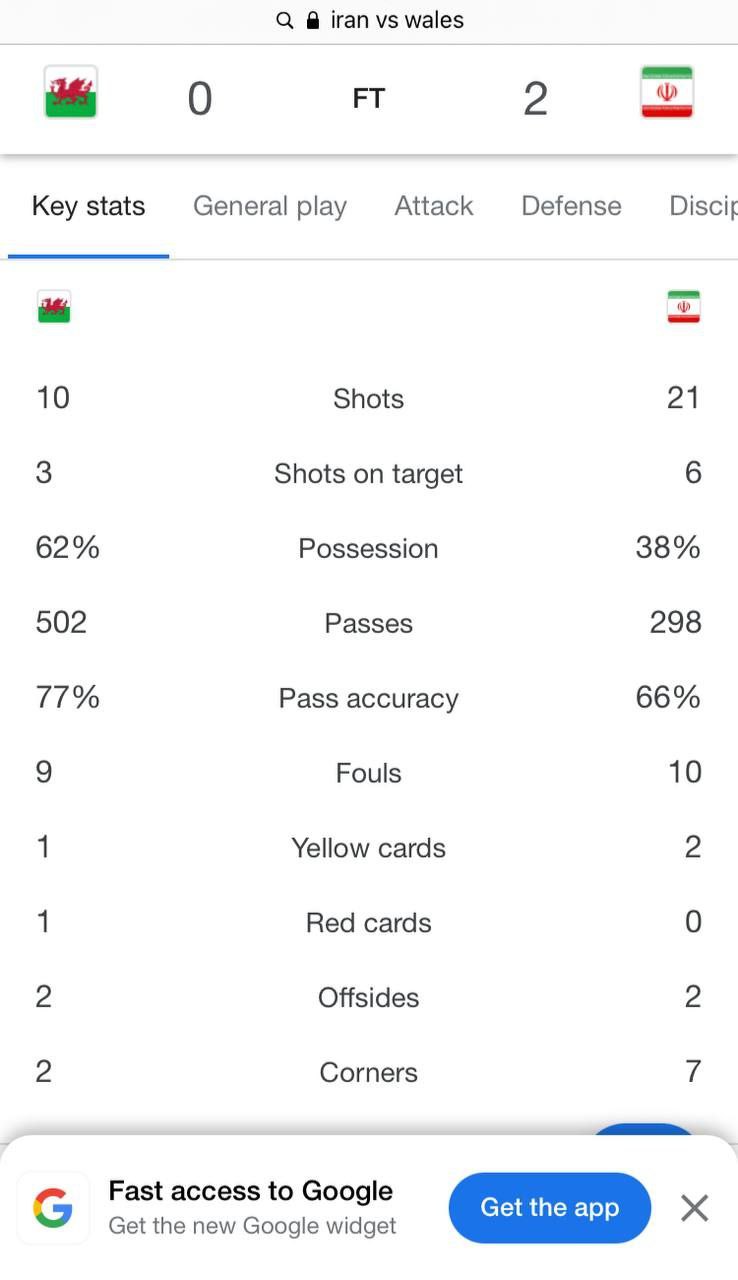Tap the large Wales flag beside score
This screenshot has width=738, height=1280.
pos(70,93)
